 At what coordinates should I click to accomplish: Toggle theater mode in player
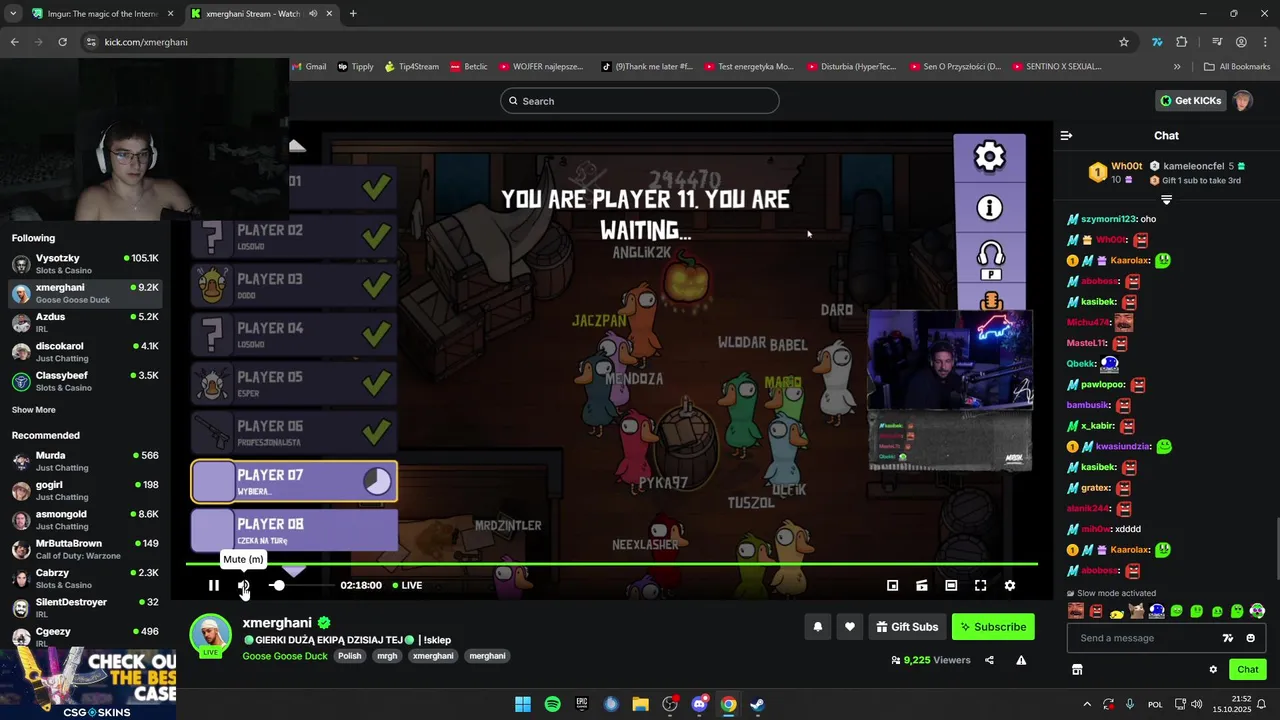point(951,585)
